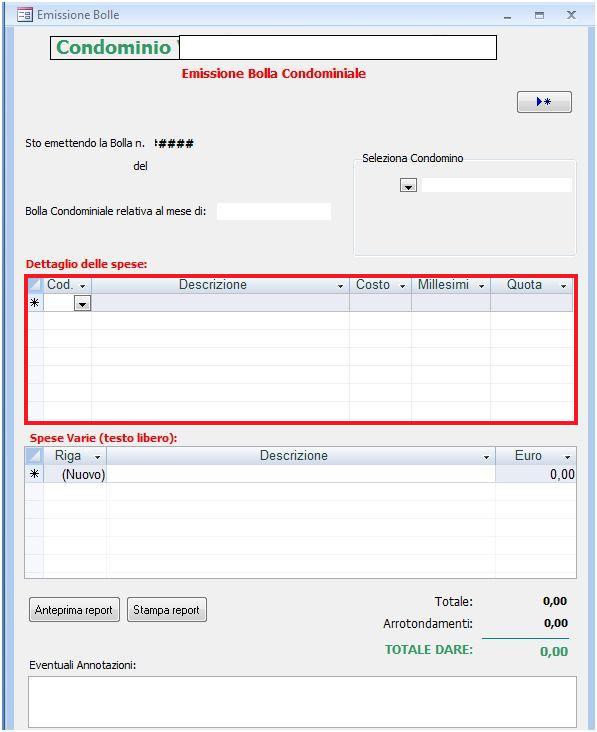Open the Seleziona Condomino combo box
Viewport: 597px width, 732px height.
coord(408,186)
